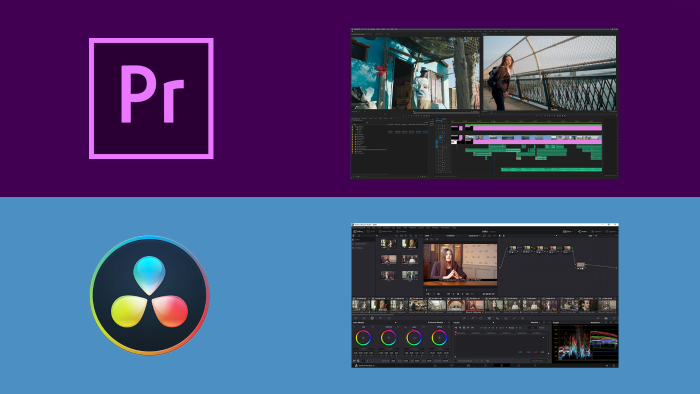Adjust the Gamma color wheel in Resolve
700x394 pixels.
(x=388, y=337)
